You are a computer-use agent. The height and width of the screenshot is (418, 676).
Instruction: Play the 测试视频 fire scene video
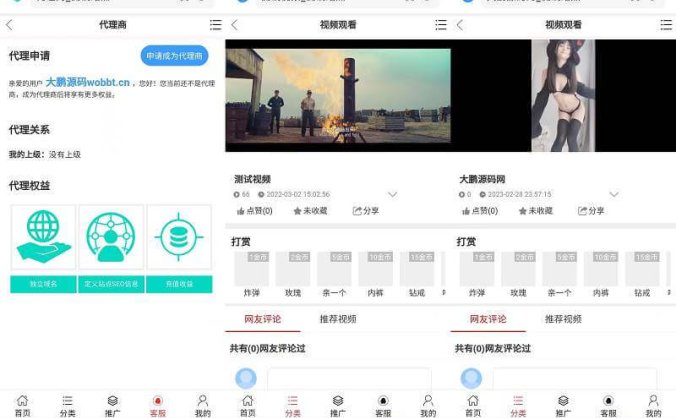[x=338, y=96]
